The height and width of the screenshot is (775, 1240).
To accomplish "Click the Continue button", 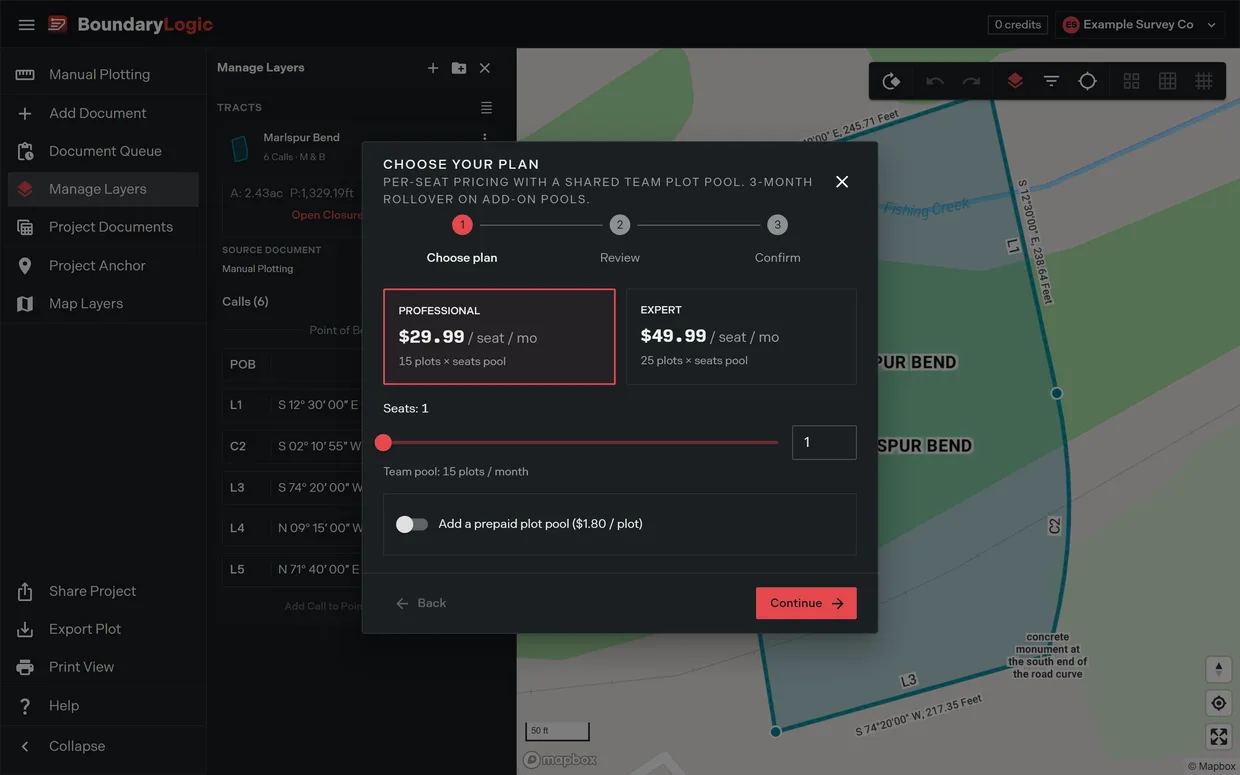I will click(x=806, y=603).
